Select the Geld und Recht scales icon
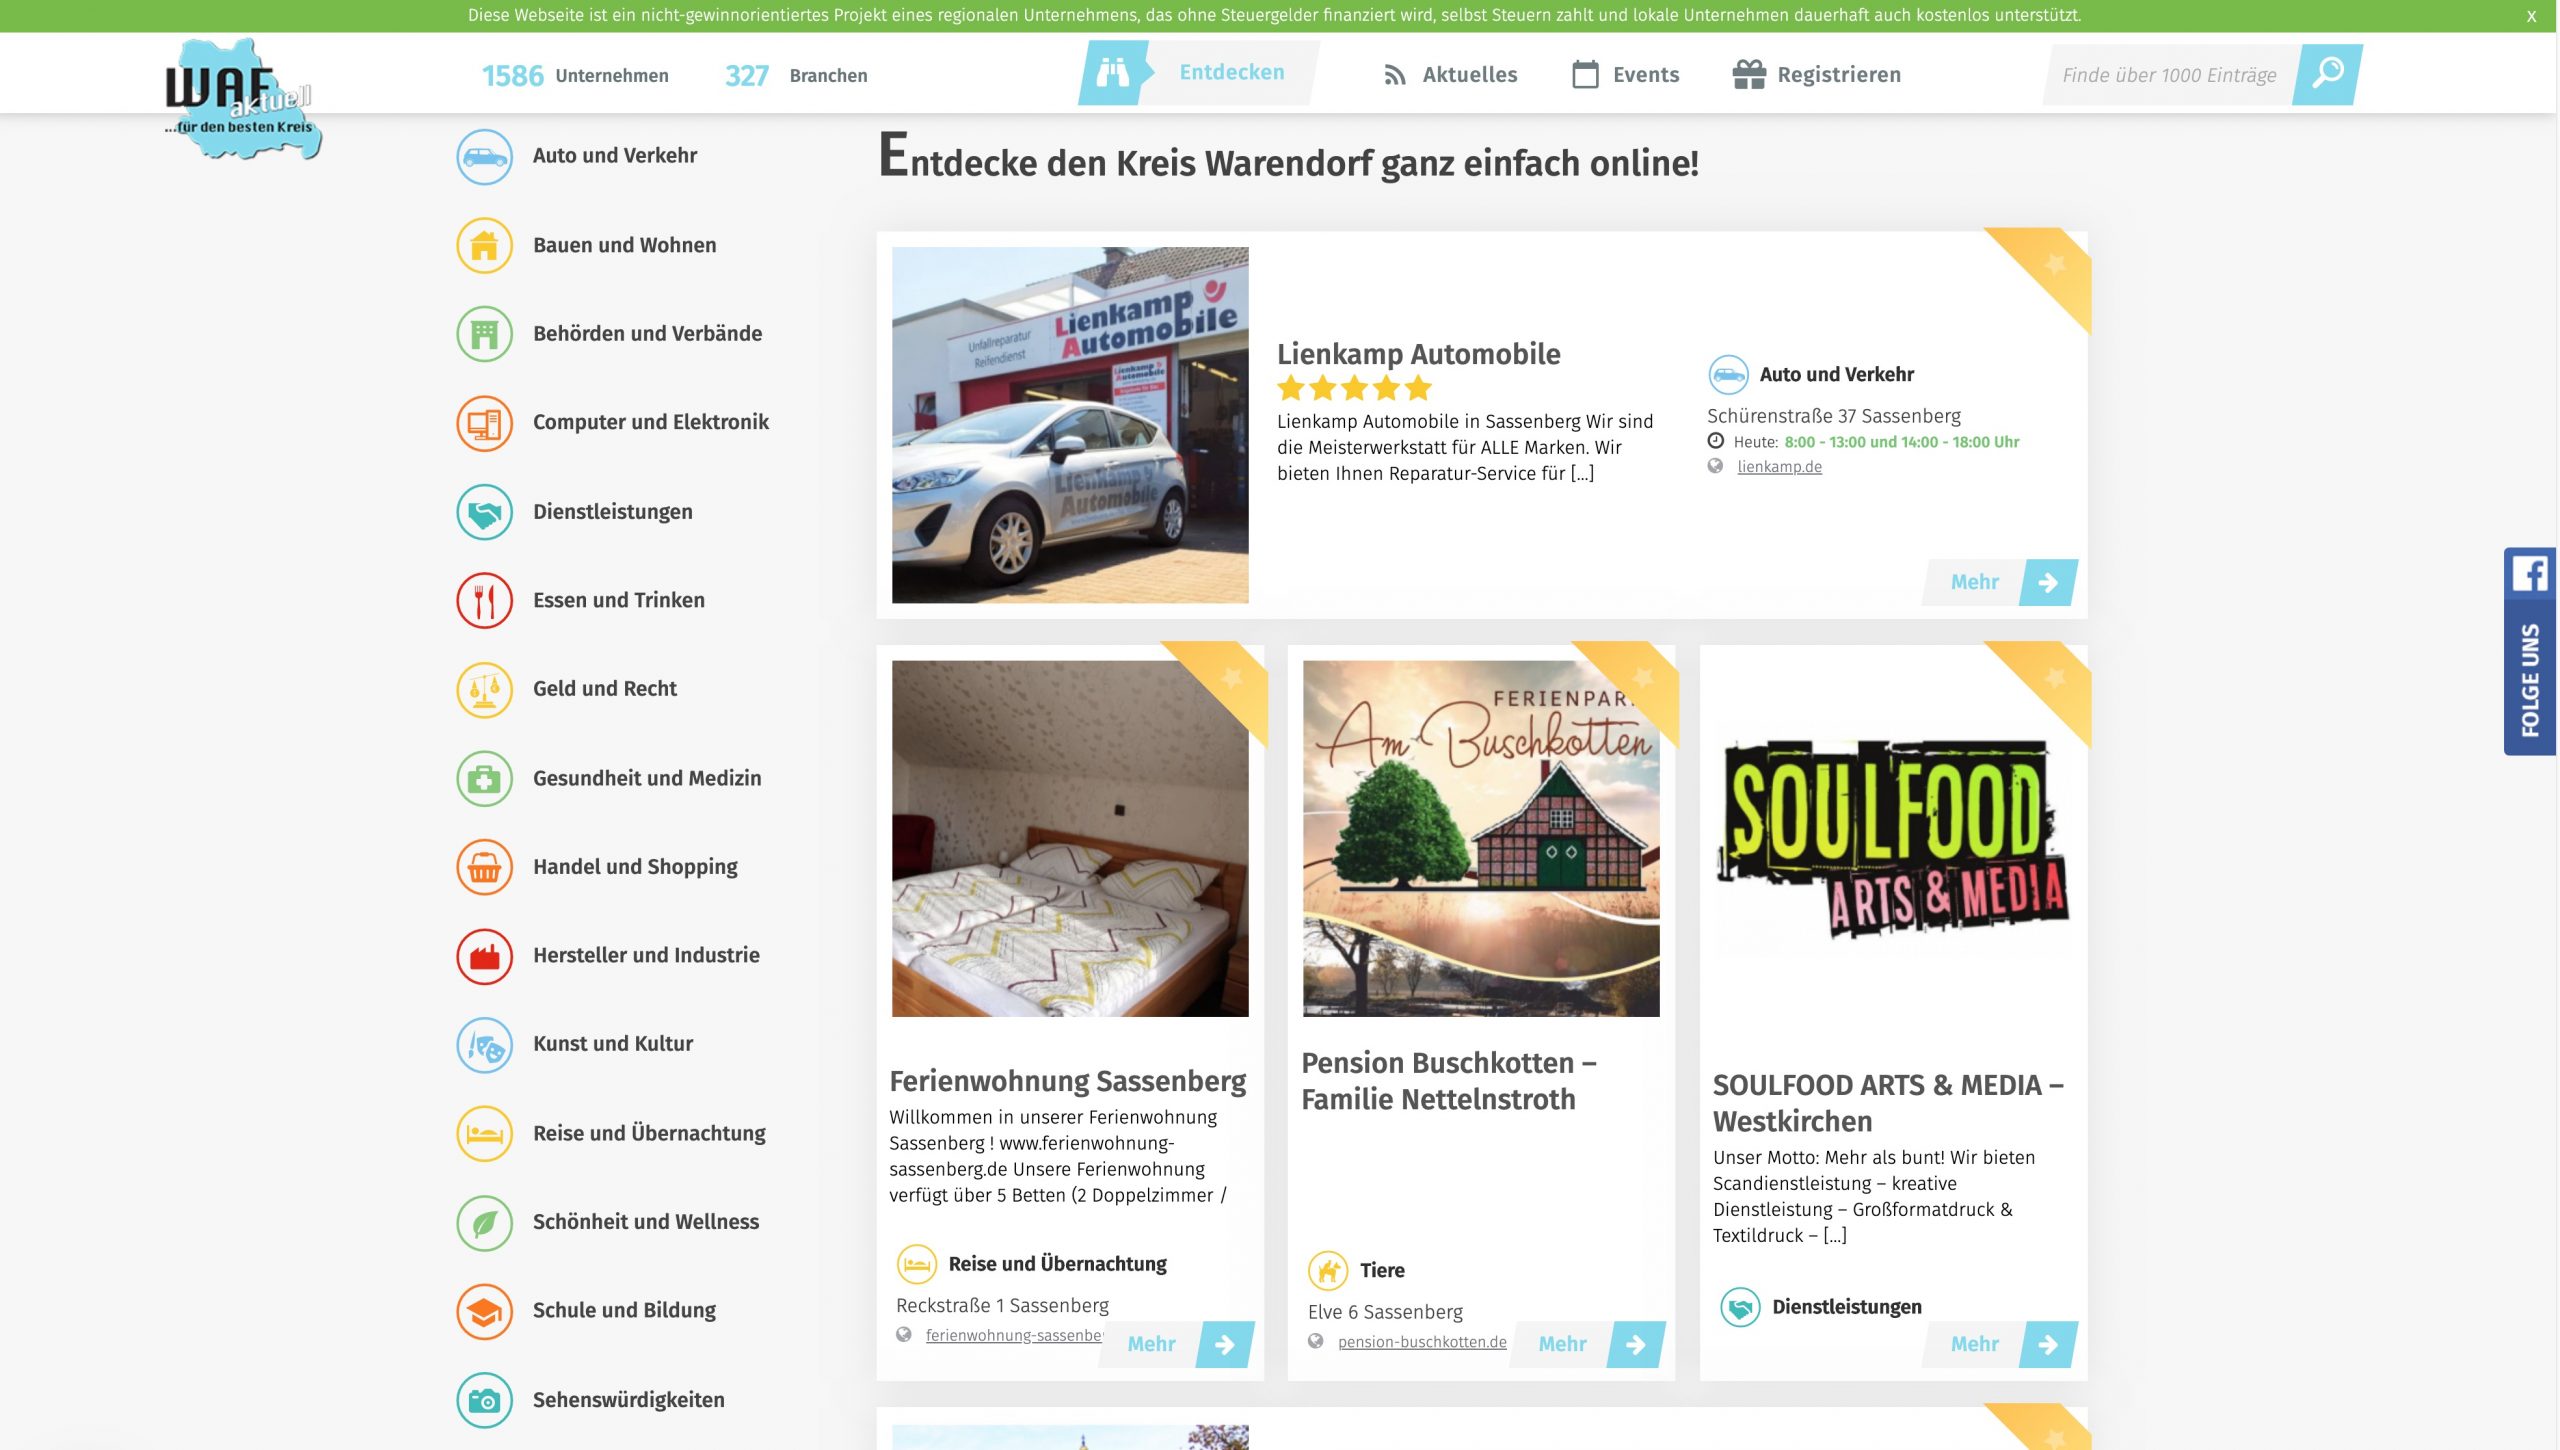The height and width of the screenshot is (1450, 2560). (484, 690)
